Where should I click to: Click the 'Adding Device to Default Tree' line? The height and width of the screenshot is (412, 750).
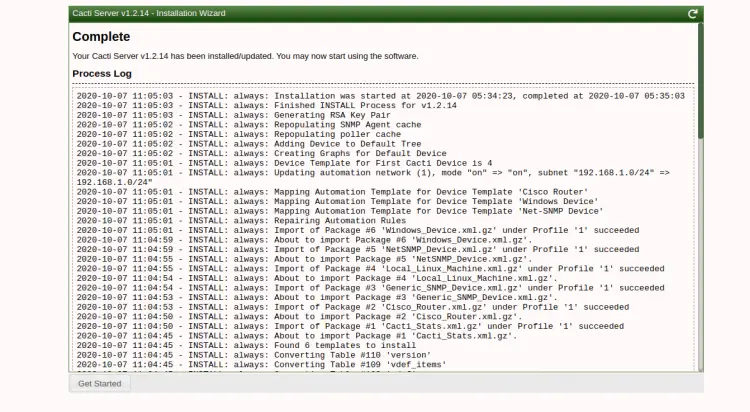(249, 144)
